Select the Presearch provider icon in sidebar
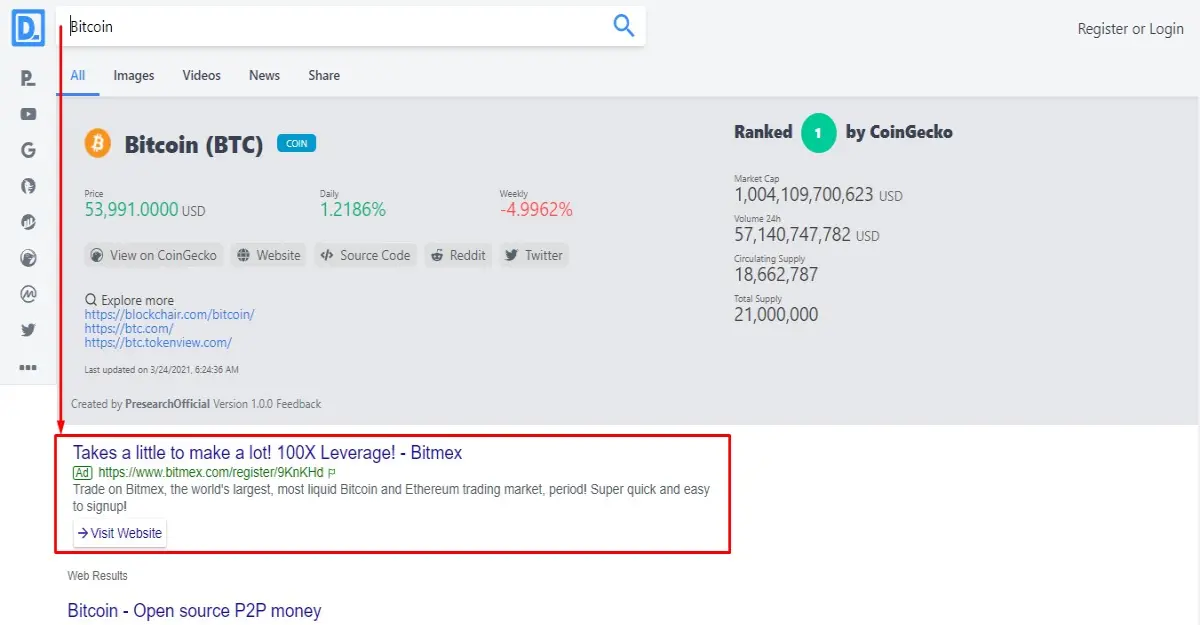The image size is (1200, 625). (28, 79)
